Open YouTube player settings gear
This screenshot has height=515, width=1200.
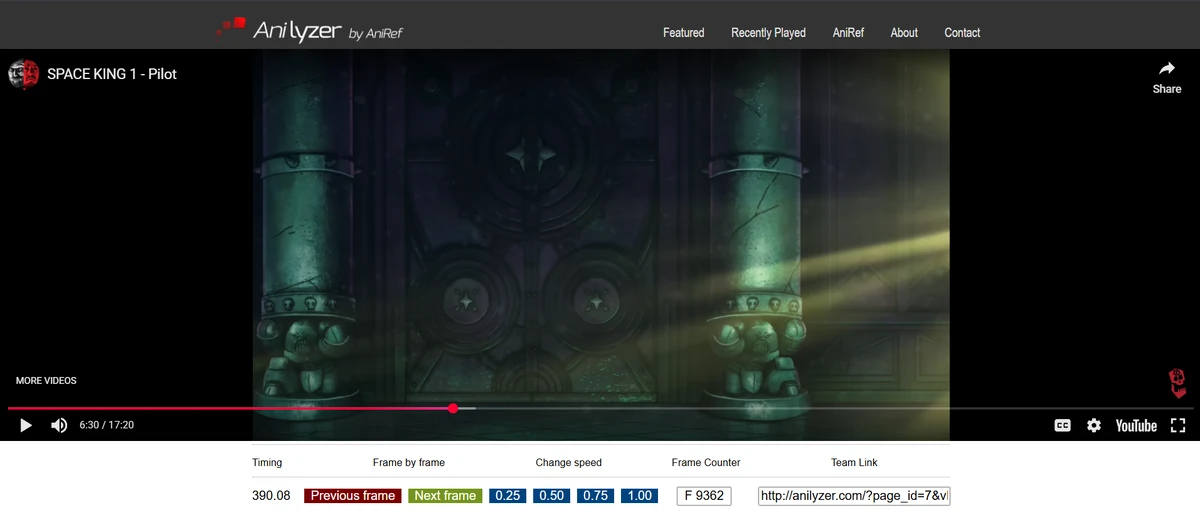(1094, 425)
